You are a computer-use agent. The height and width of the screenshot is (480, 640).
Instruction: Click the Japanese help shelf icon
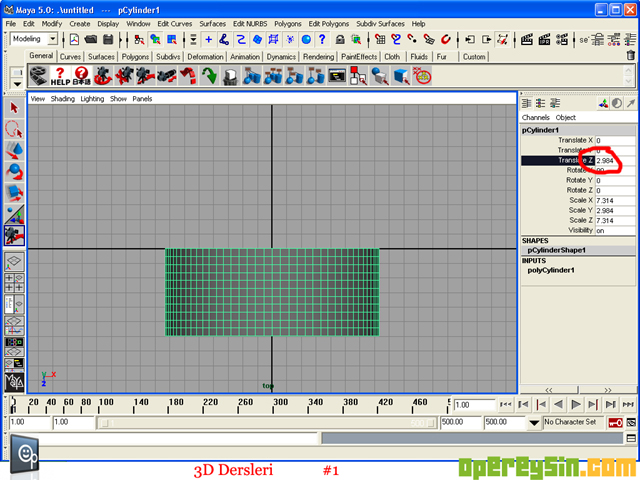pyautogui.click(x=81, y=76)
